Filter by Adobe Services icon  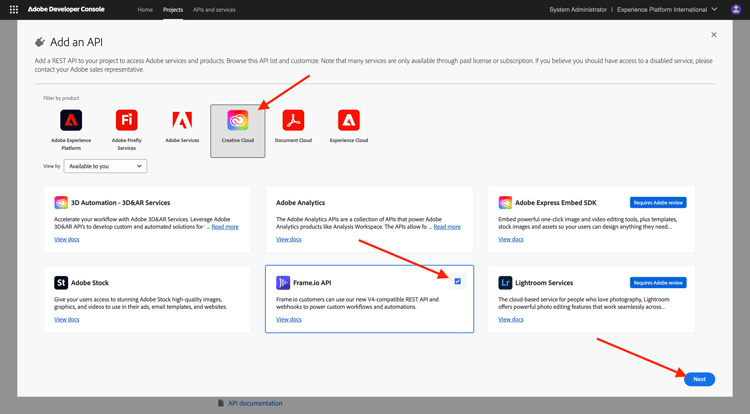182,120
